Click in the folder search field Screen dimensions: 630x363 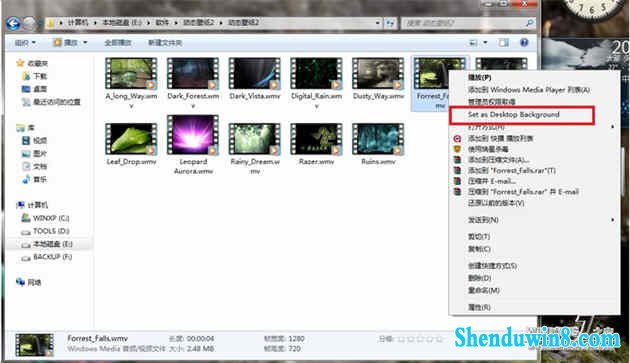tap(464, 23)
